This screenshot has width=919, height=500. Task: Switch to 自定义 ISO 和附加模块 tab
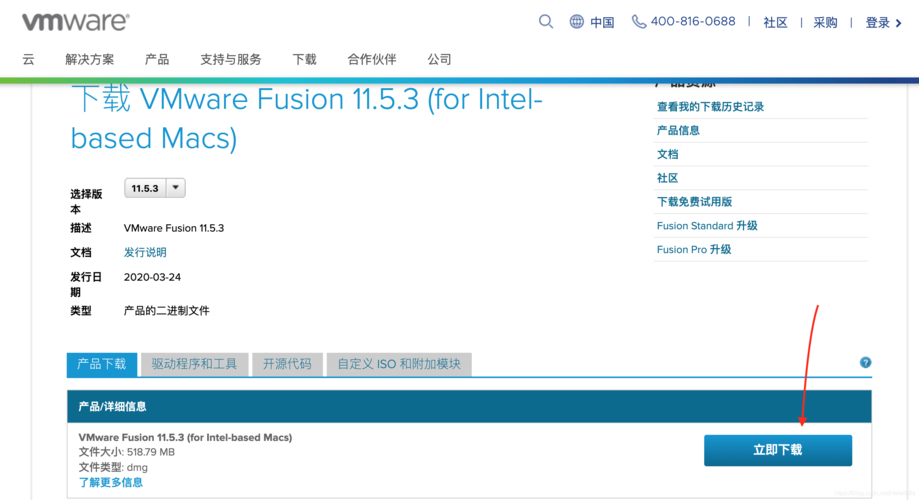tap(399, 364)
